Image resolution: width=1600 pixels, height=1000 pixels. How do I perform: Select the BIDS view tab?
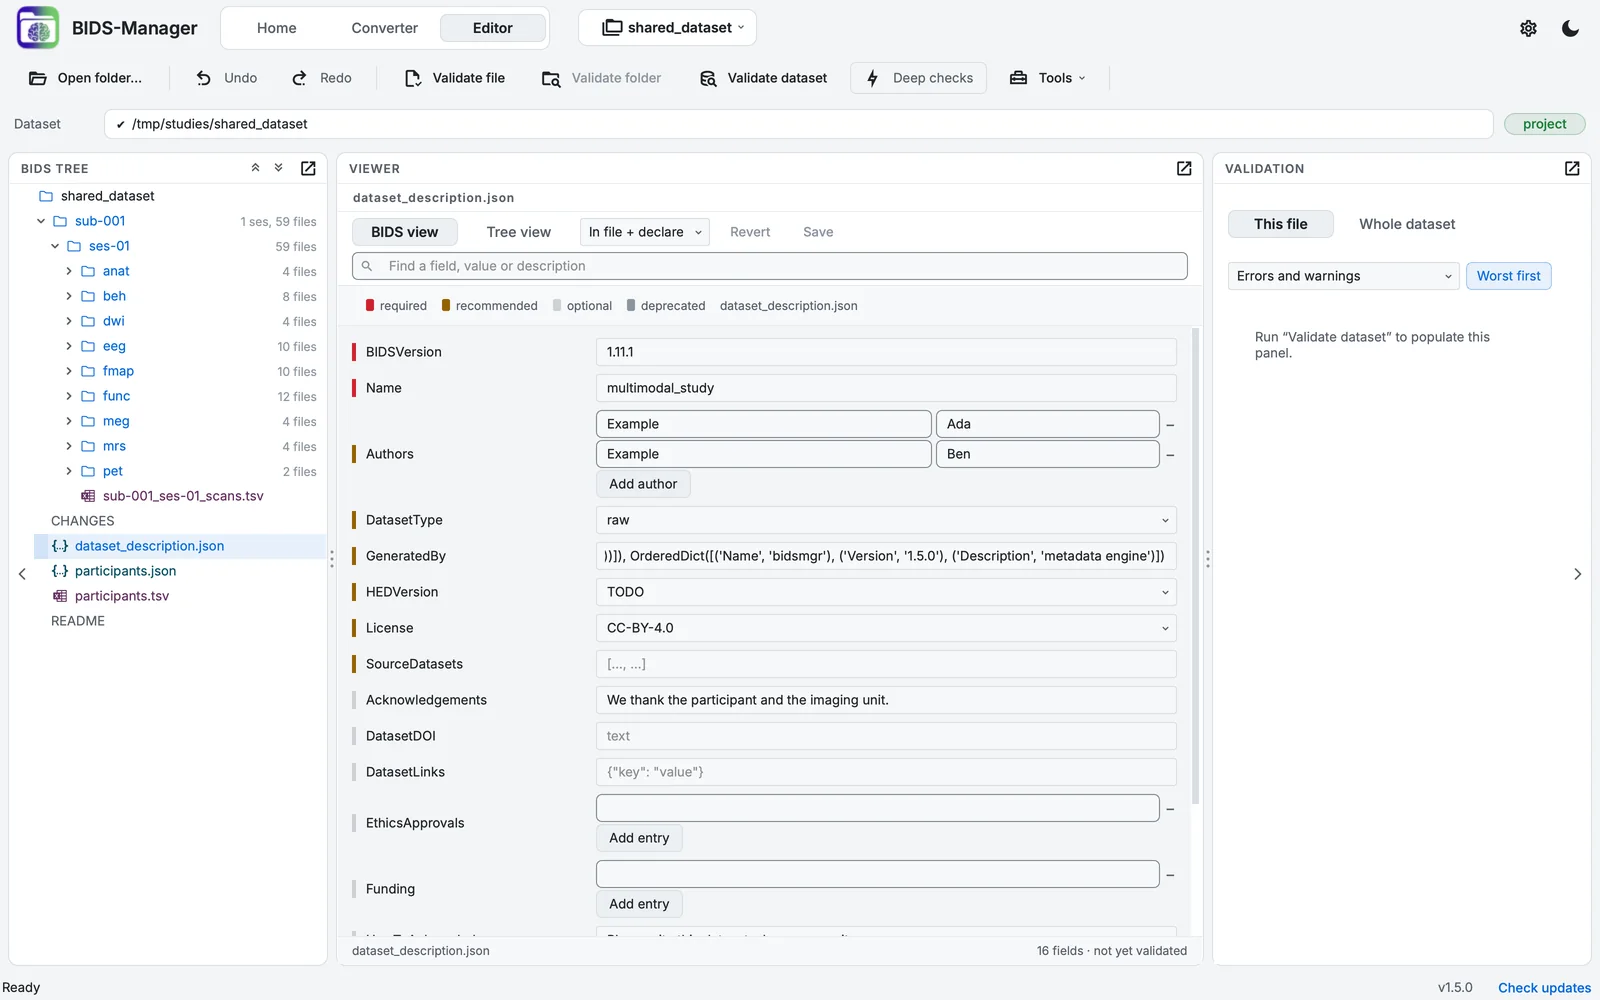[404, 232]
